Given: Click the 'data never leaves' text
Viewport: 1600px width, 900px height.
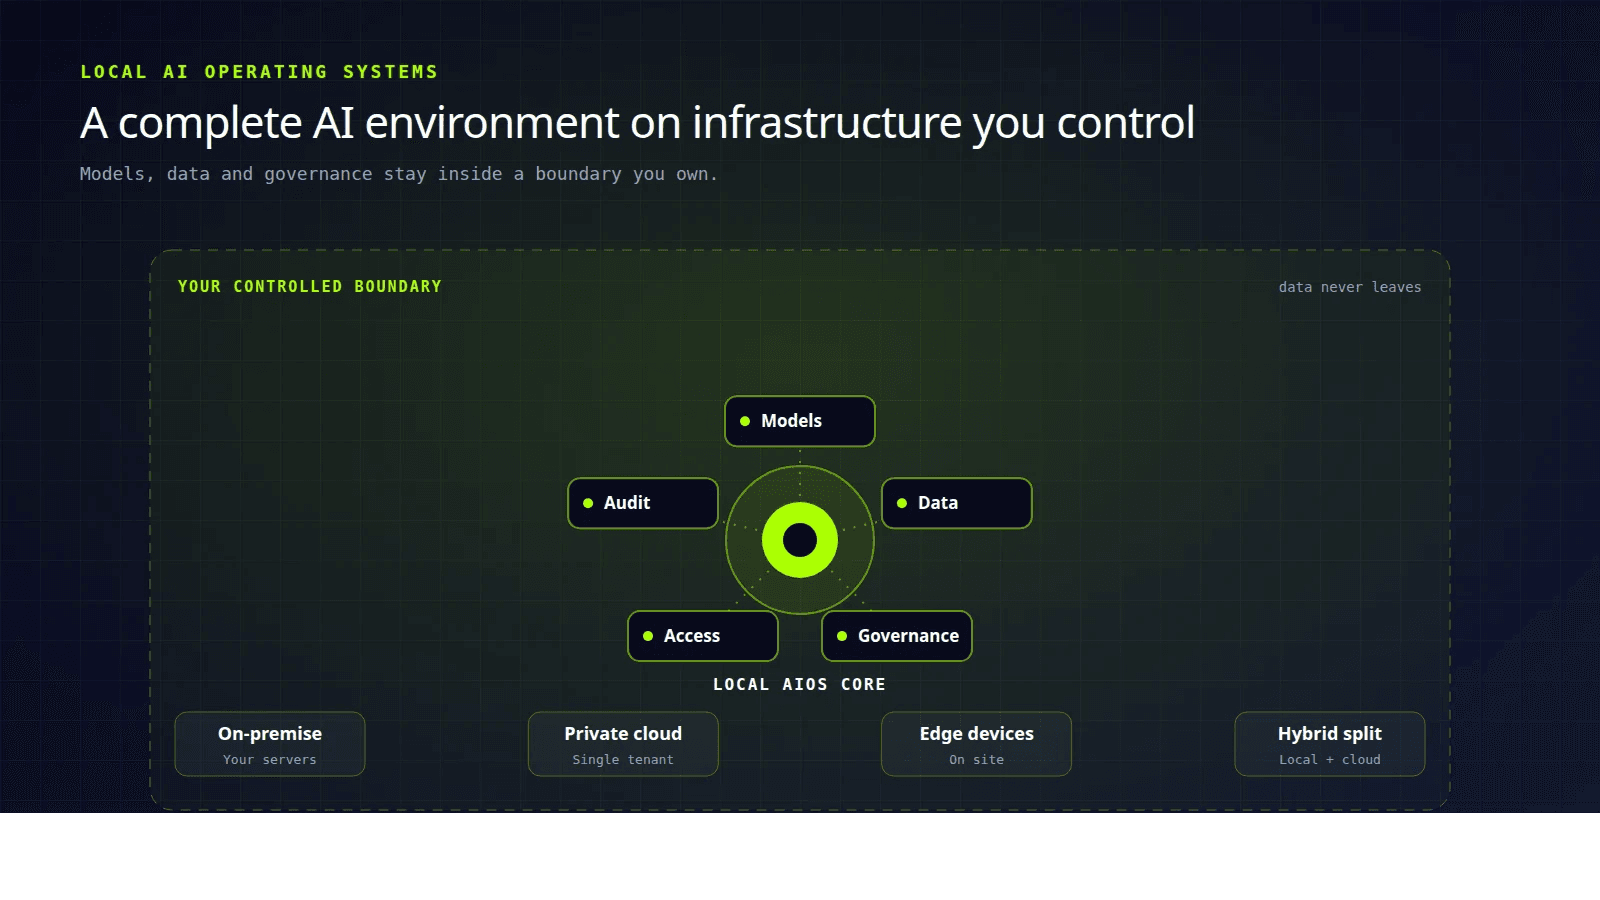Looking at the screenshot, I should (1350, 287).
